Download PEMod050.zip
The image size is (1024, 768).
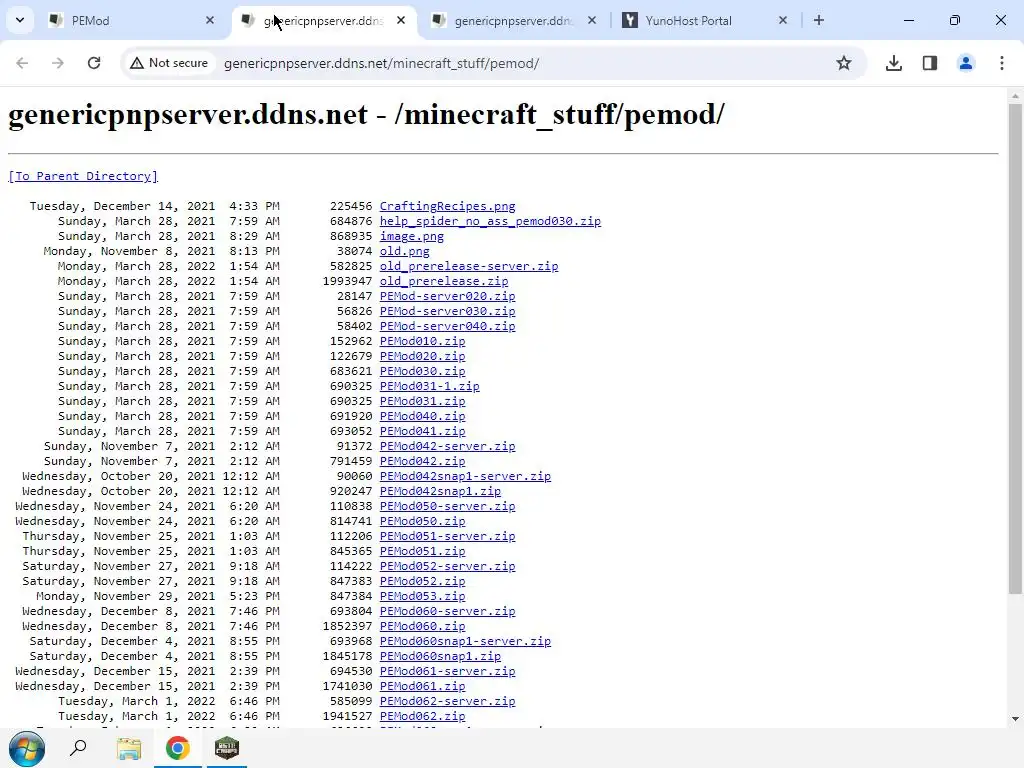(x=423, y=521)
